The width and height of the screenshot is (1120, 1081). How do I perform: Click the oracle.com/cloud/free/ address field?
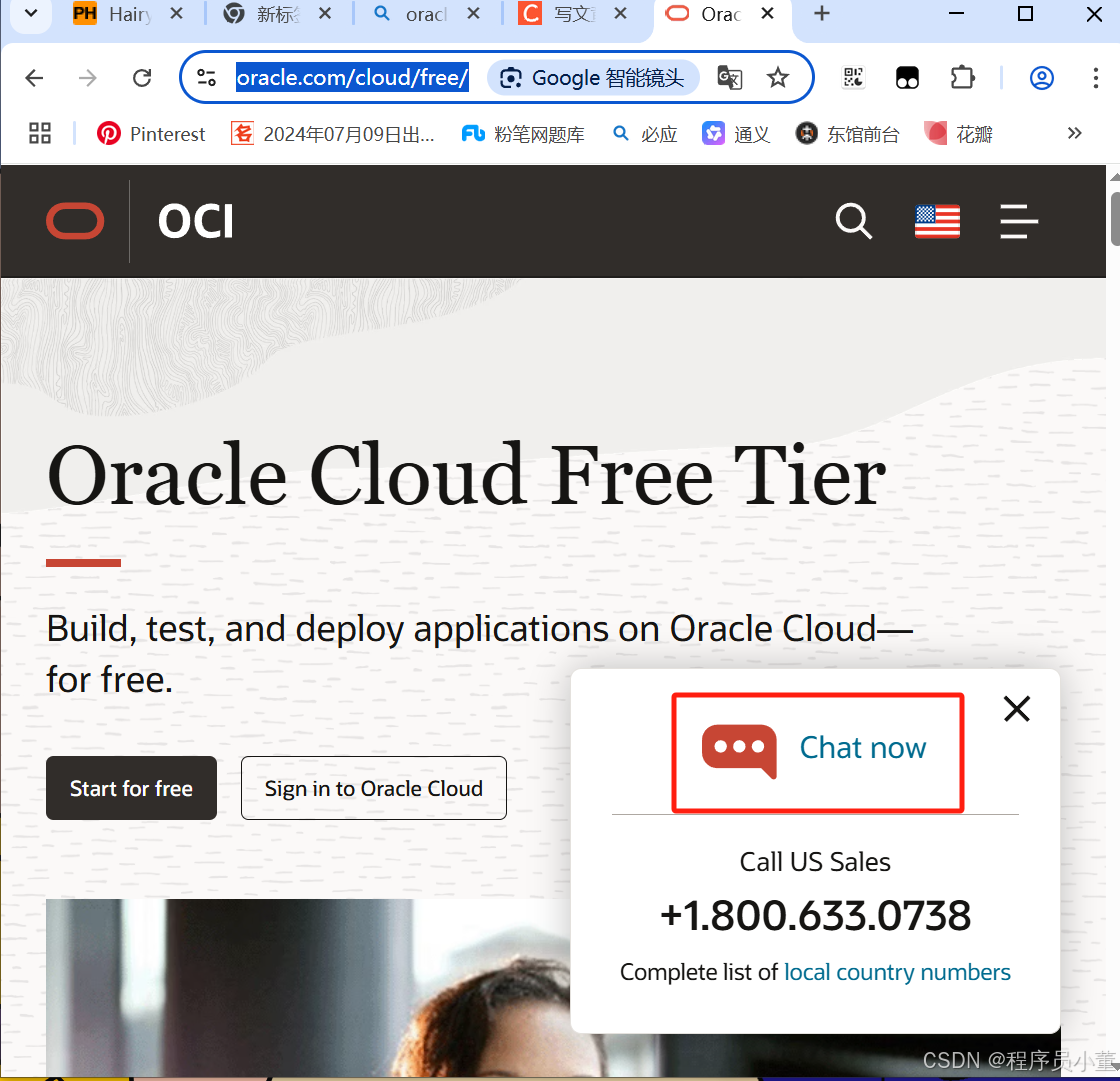352,77
